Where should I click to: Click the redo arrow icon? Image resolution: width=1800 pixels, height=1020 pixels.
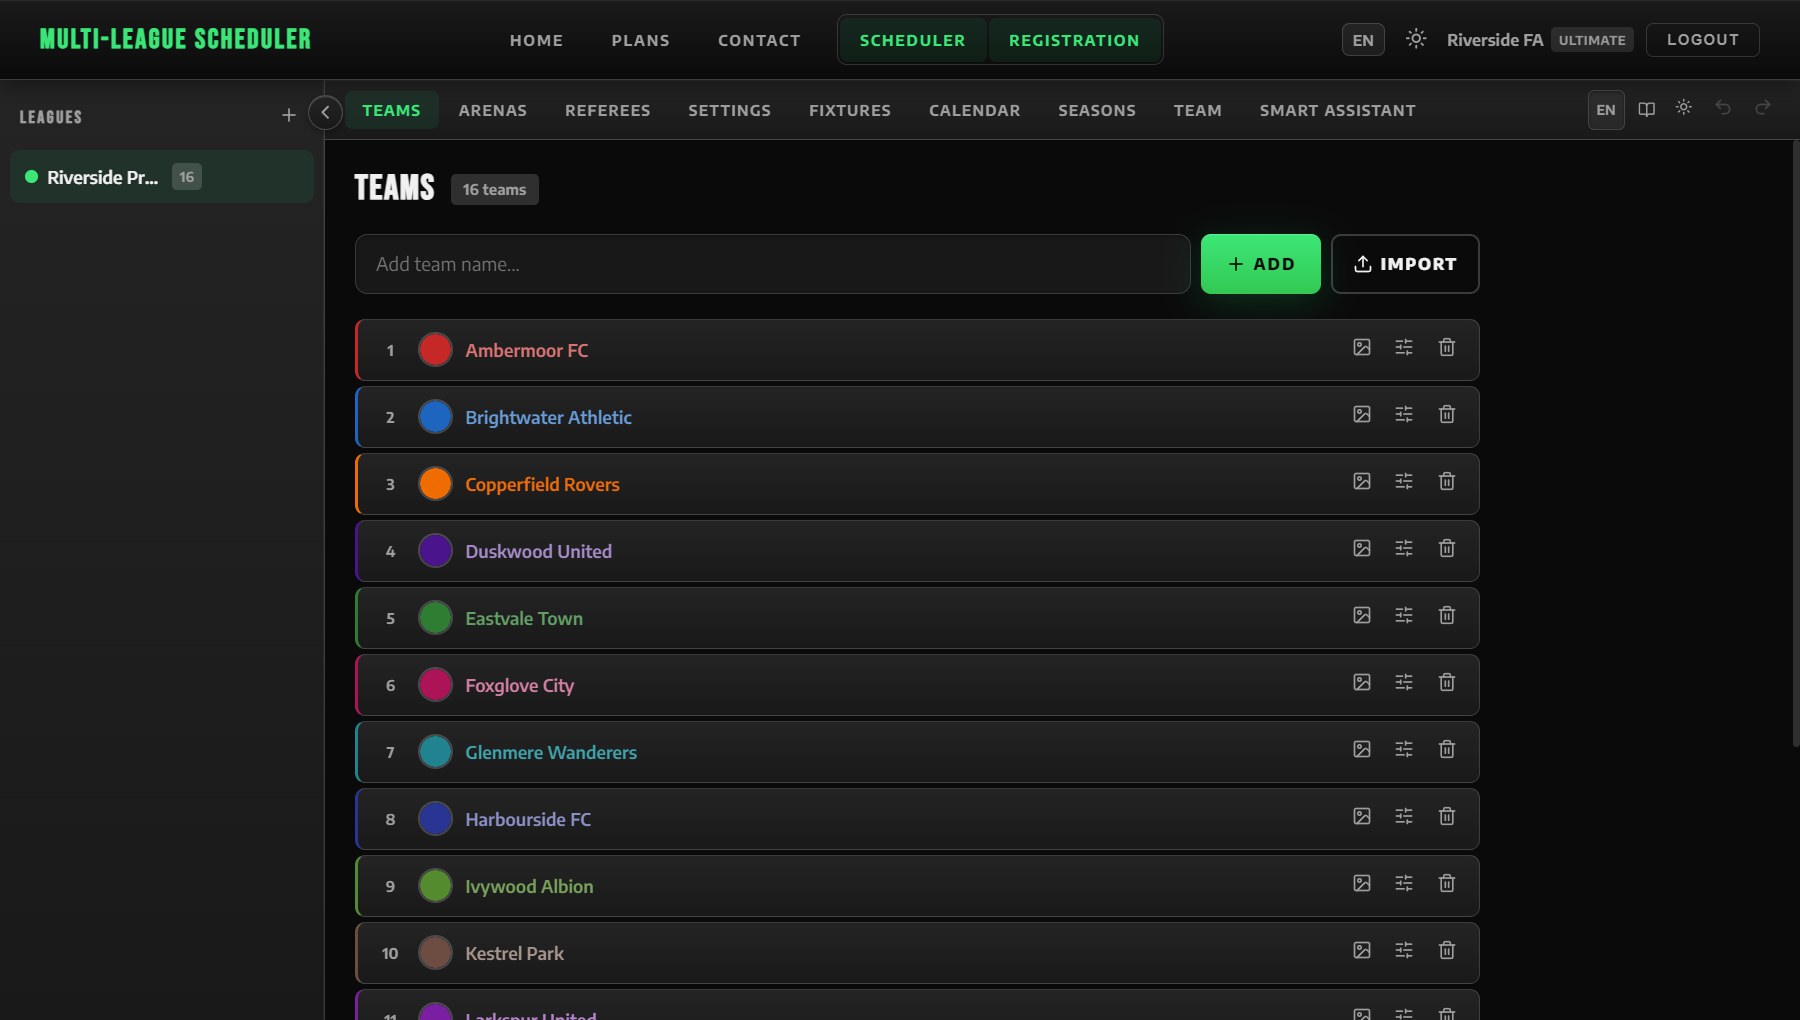[1763, 108]
